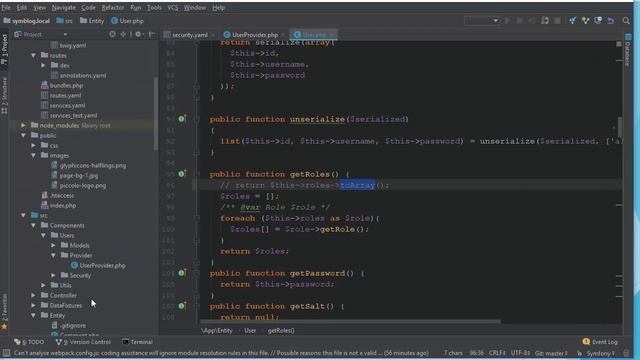
Task: Click the gutter override icon beside getSalt
Action: coord(182,306)
